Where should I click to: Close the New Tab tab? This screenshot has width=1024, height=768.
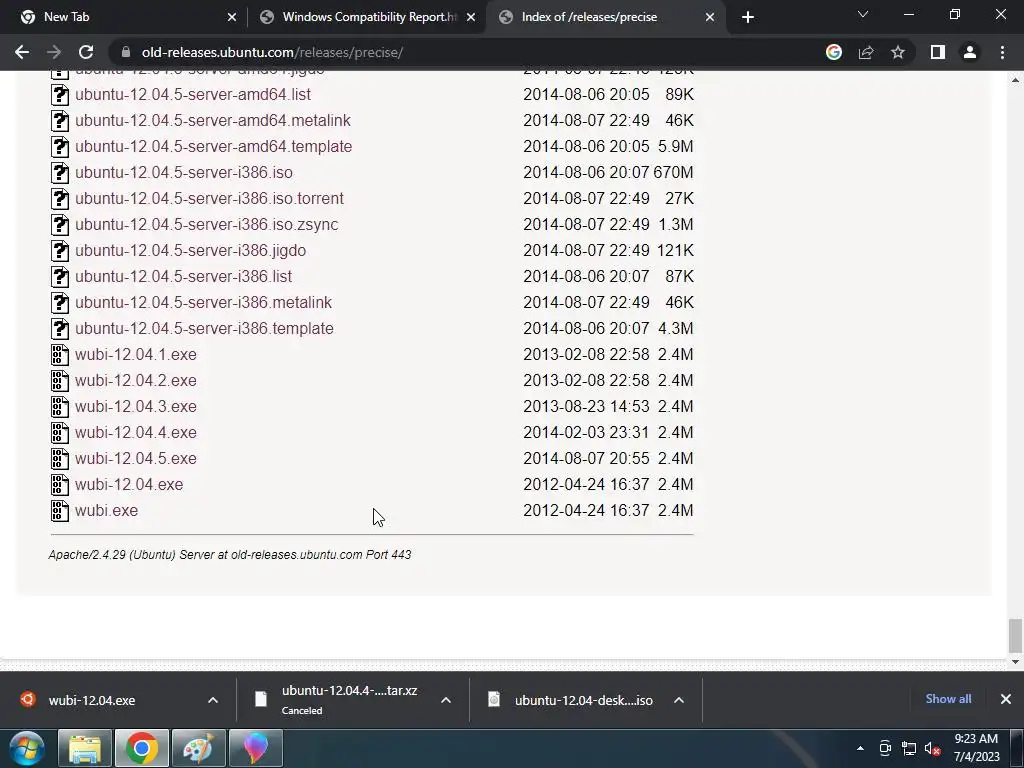pyautogui.click(x=232, y=17)
